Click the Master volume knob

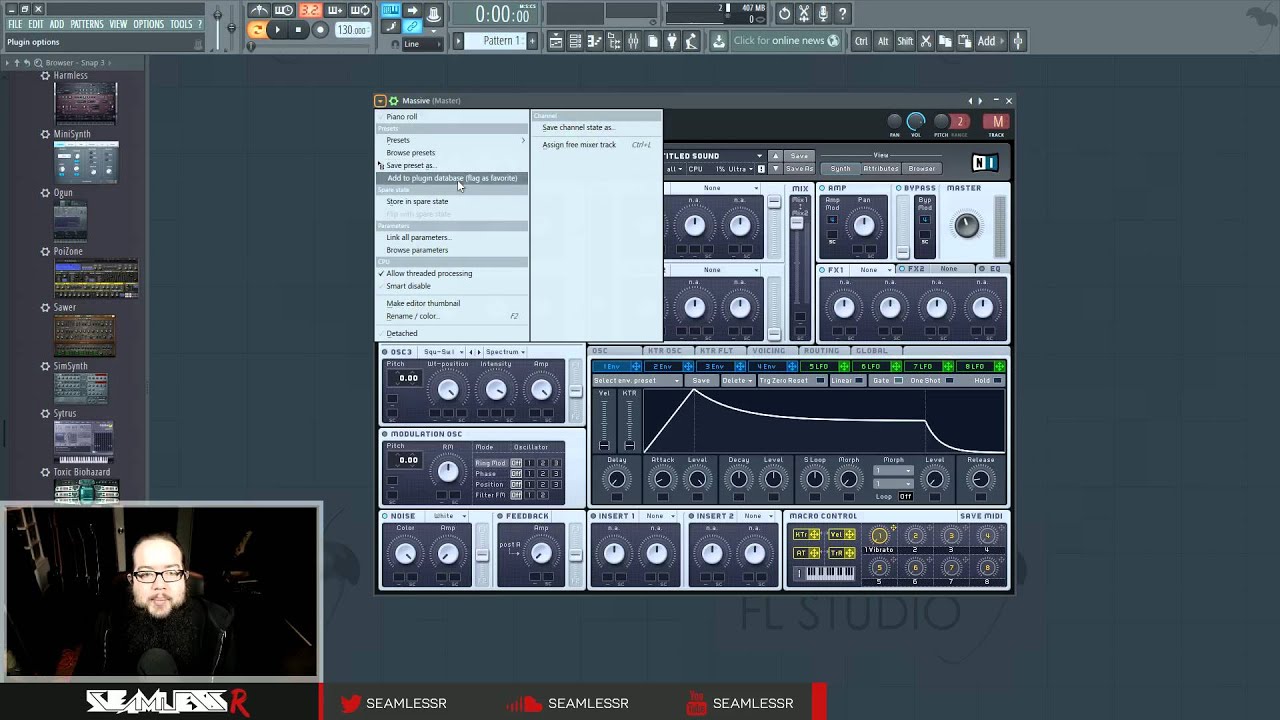(x=966, y=225)
